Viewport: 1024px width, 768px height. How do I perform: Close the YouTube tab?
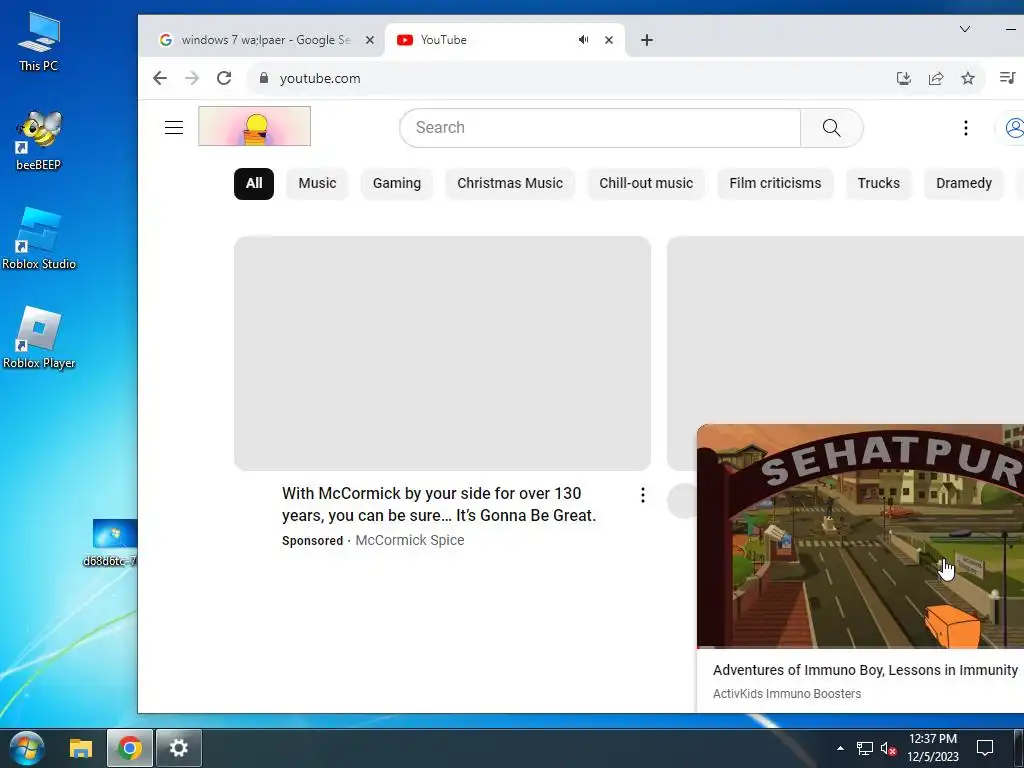tap(609, 40)
